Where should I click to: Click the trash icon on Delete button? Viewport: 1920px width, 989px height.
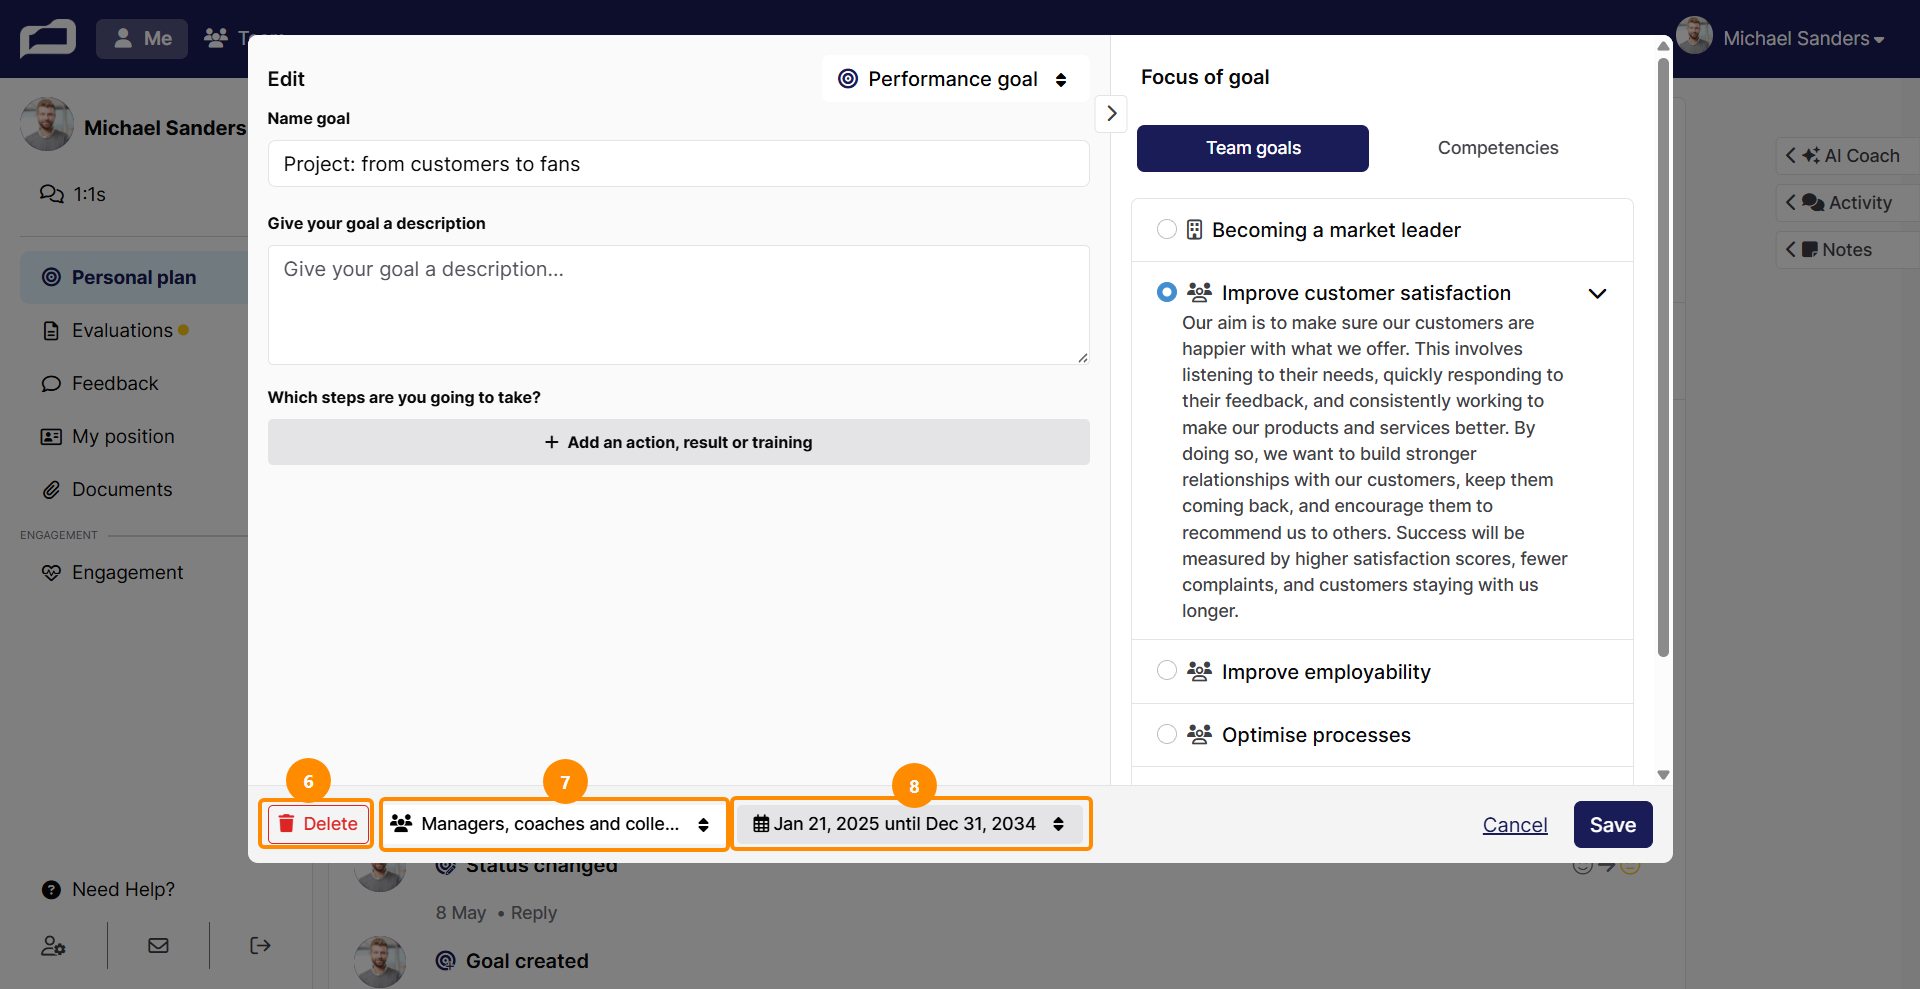point(286,823)
